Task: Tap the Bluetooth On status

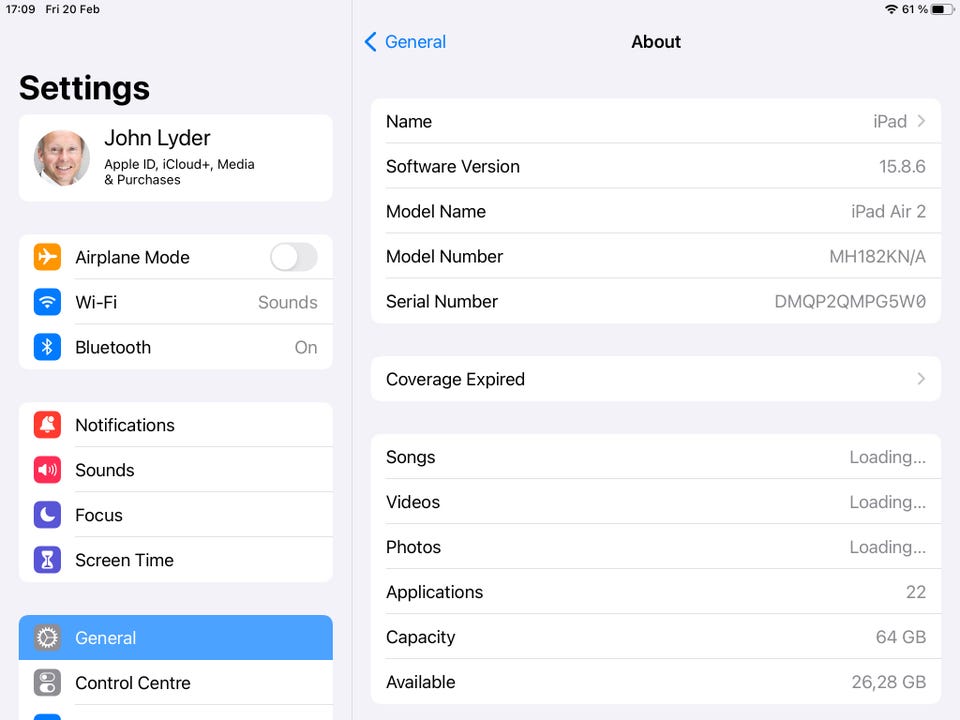Action: 306,347
